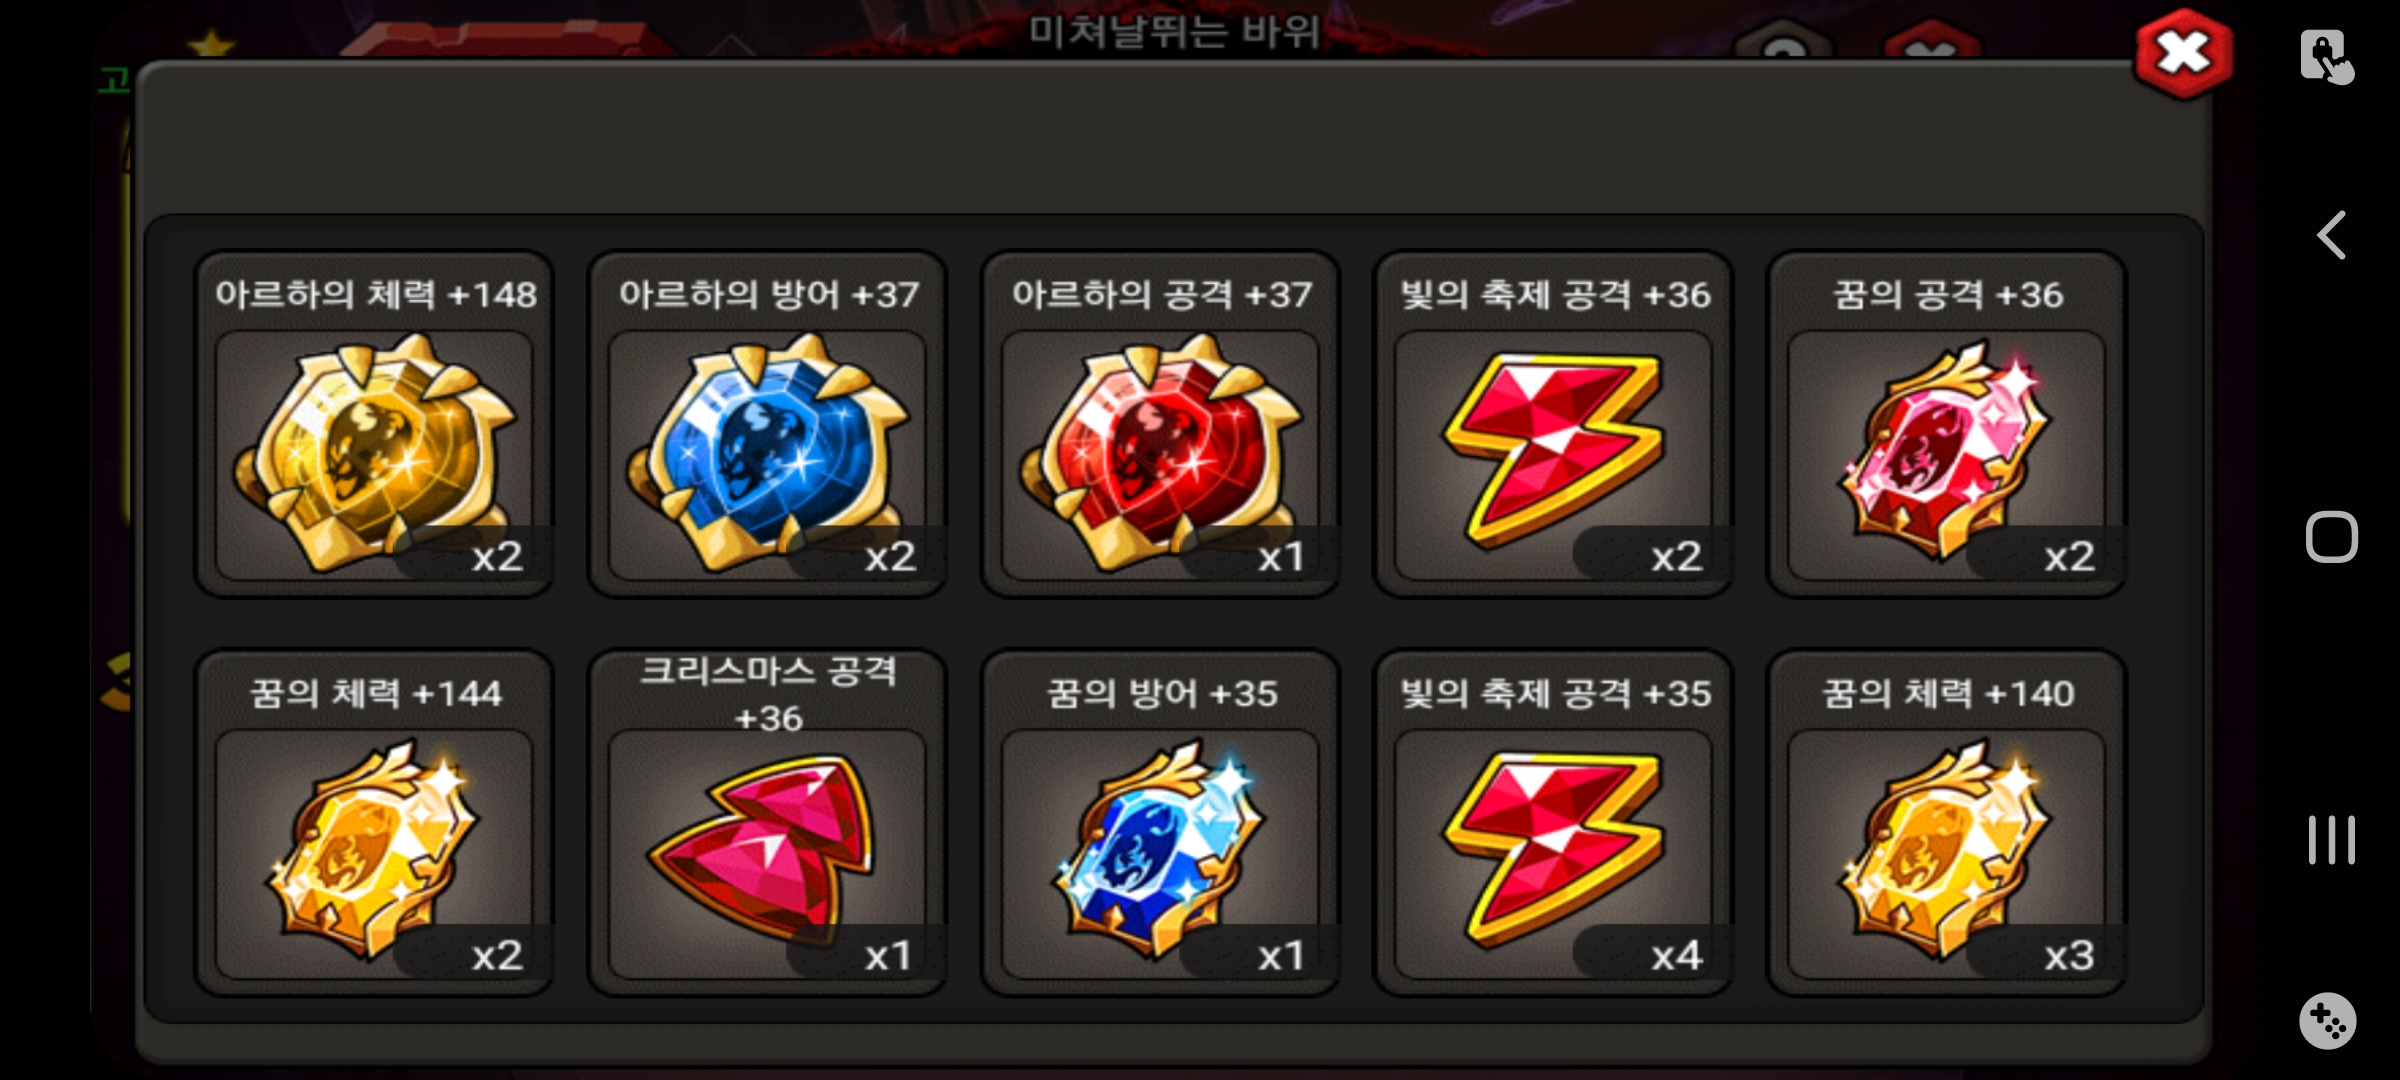The image size is (2400, 1080).
Task: Select the yellow 꿈의 체력 +144 jewel
Action: point(374,854)
